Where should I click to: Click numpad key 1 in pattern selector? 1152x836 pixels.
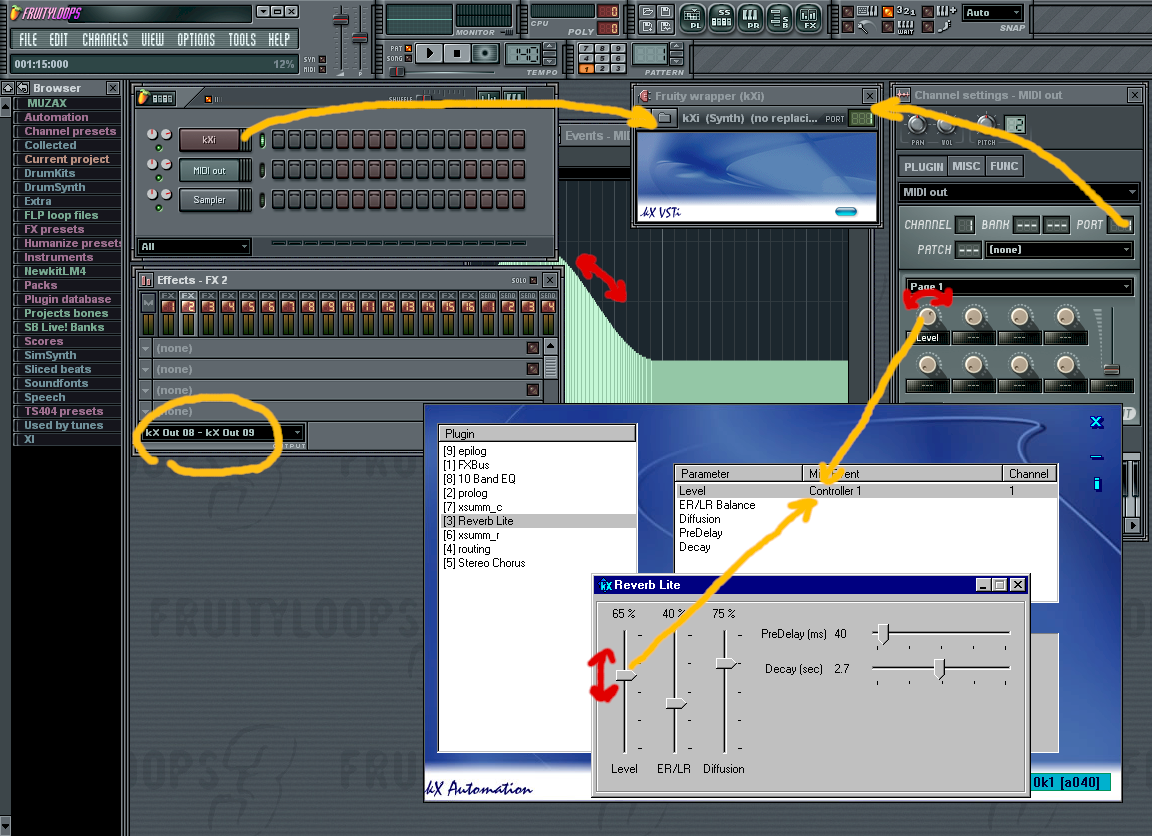(586, 68)
